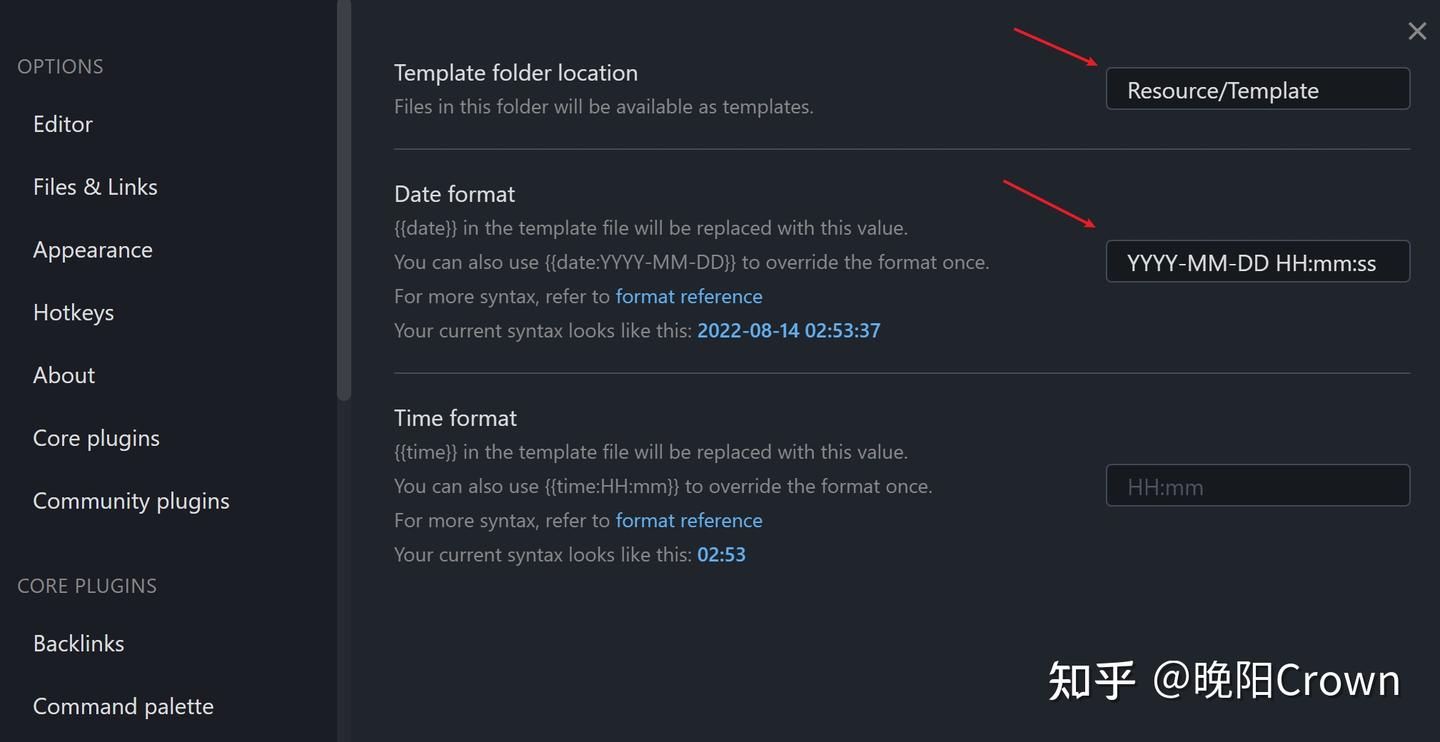
Task: Open Backlinks plugin options
Action: point(79,644)
